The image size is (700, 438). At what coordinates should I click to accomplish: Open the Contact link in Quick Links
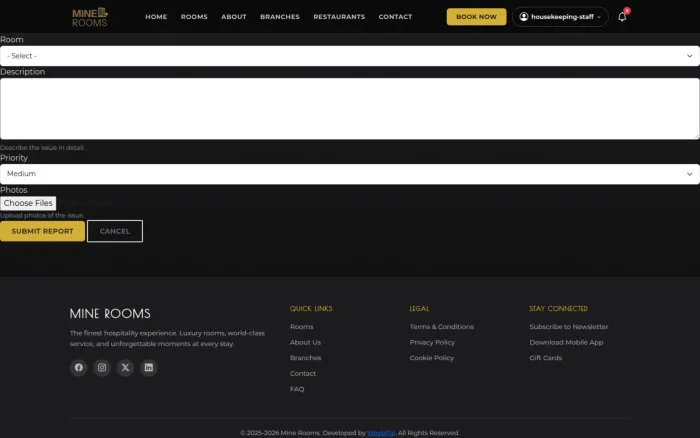303,374
